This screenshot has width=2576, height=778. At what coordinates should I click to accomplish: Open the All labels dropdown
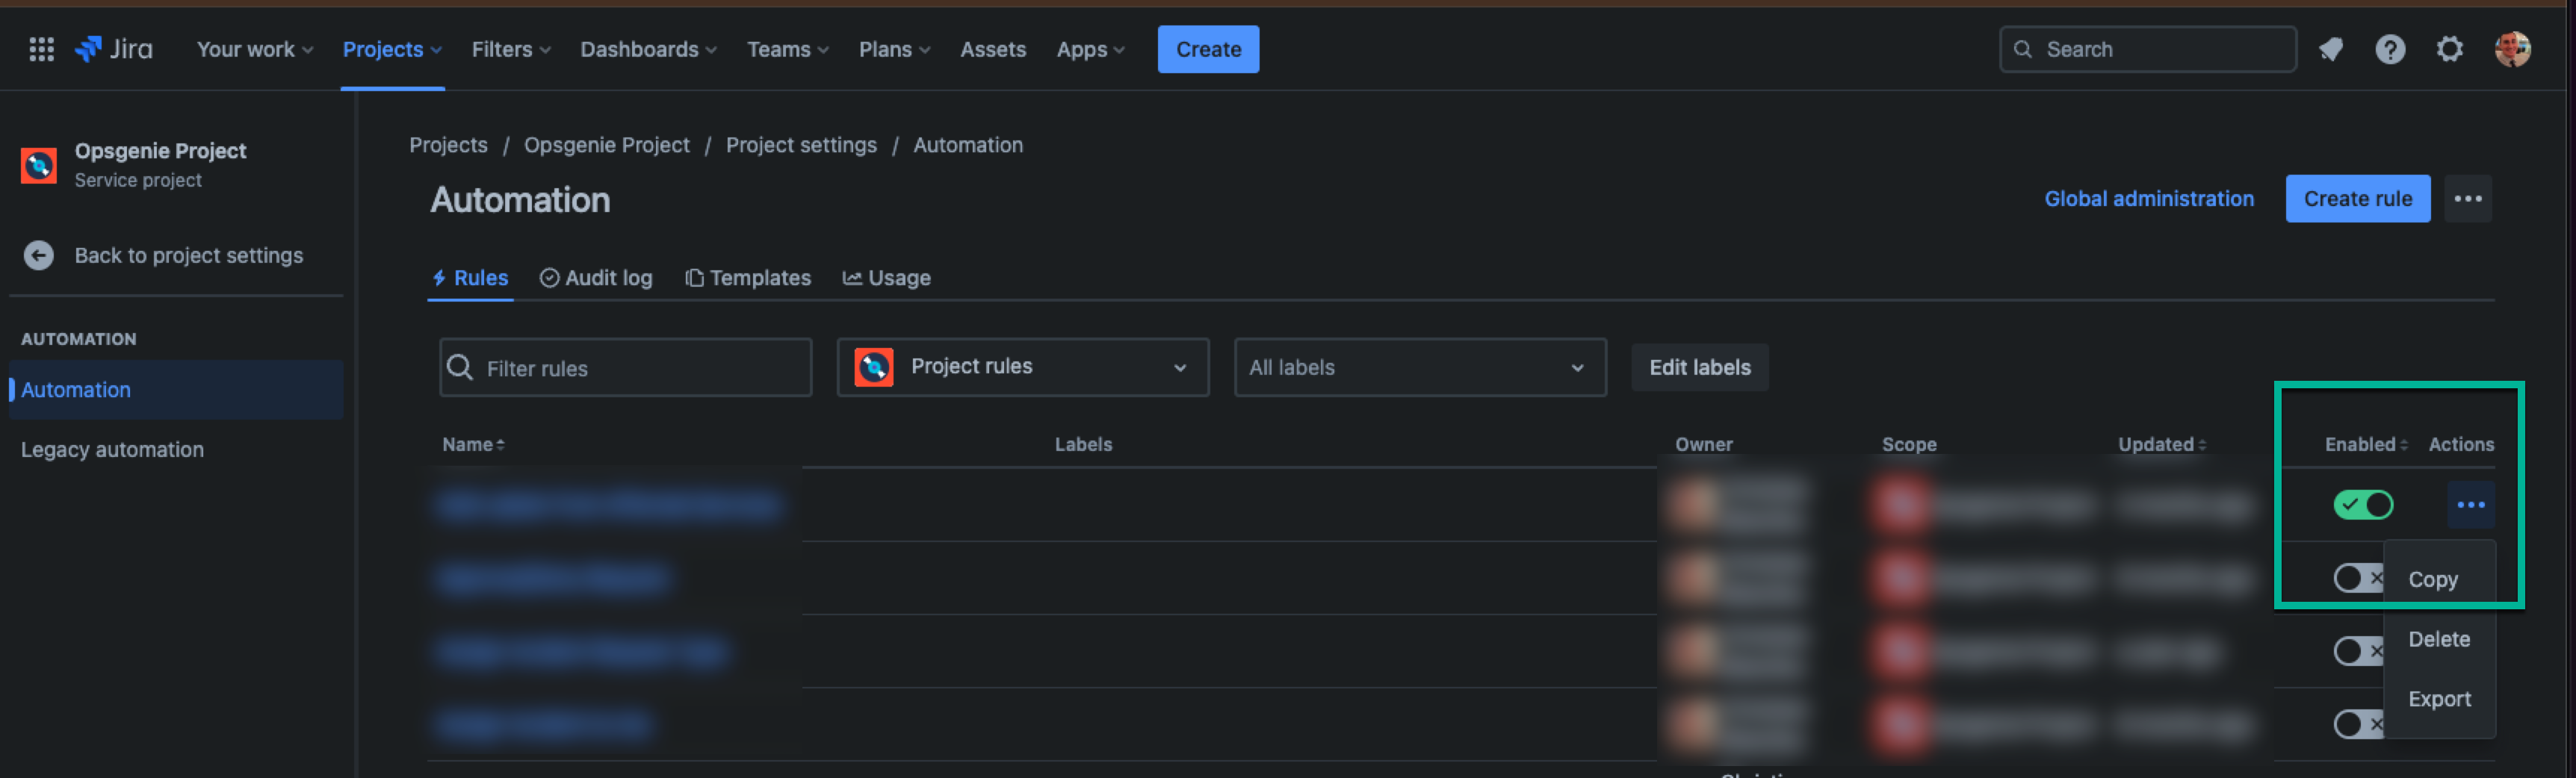click(1420, 368)
